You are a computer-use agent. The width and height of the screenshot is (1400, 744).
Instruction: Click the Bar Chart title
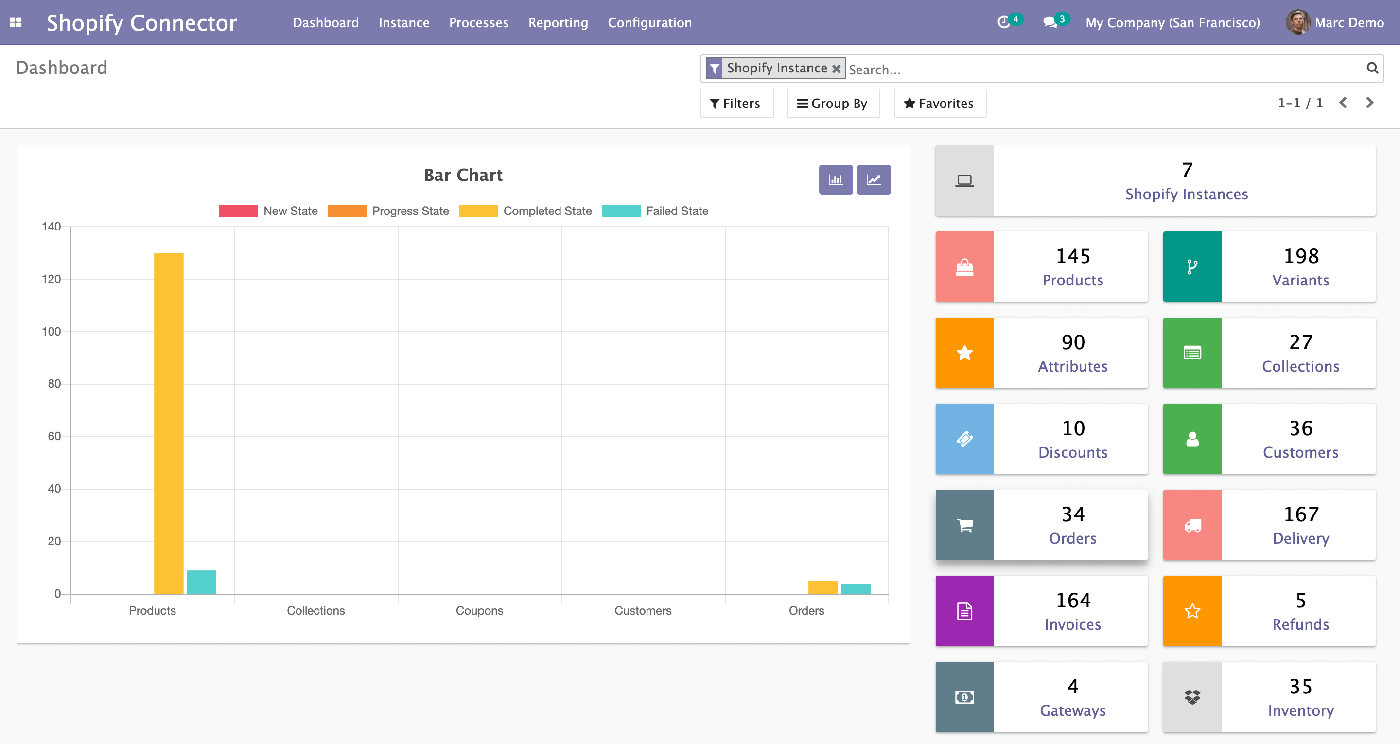[463, 175]
